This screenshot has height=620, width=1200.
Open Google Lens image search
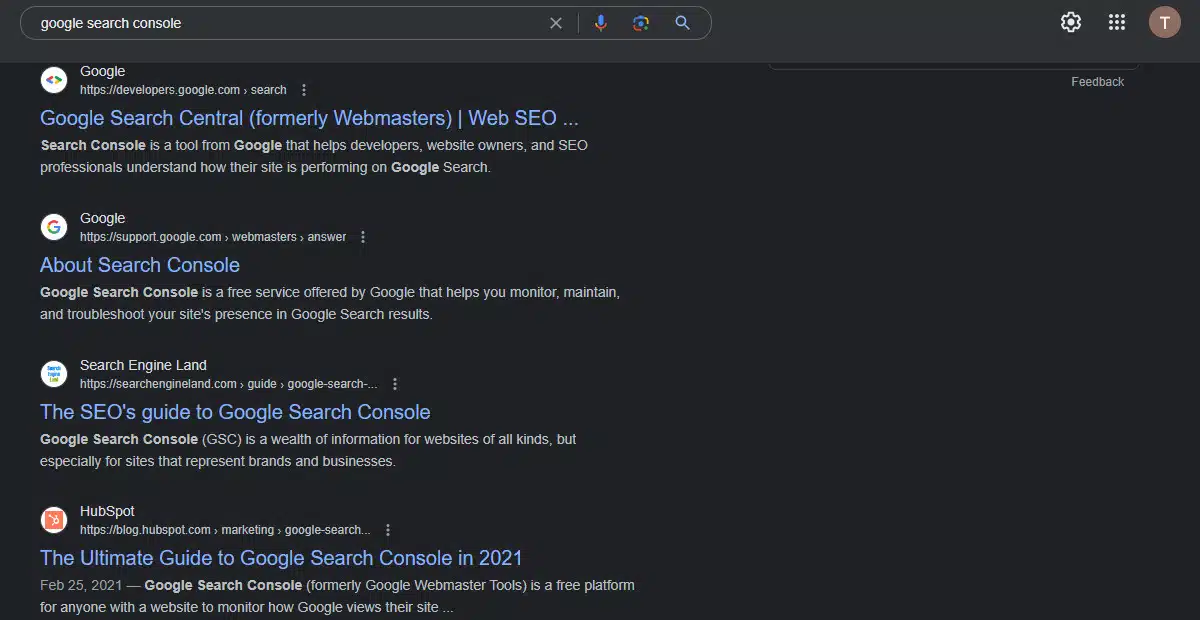click(641, 23)
